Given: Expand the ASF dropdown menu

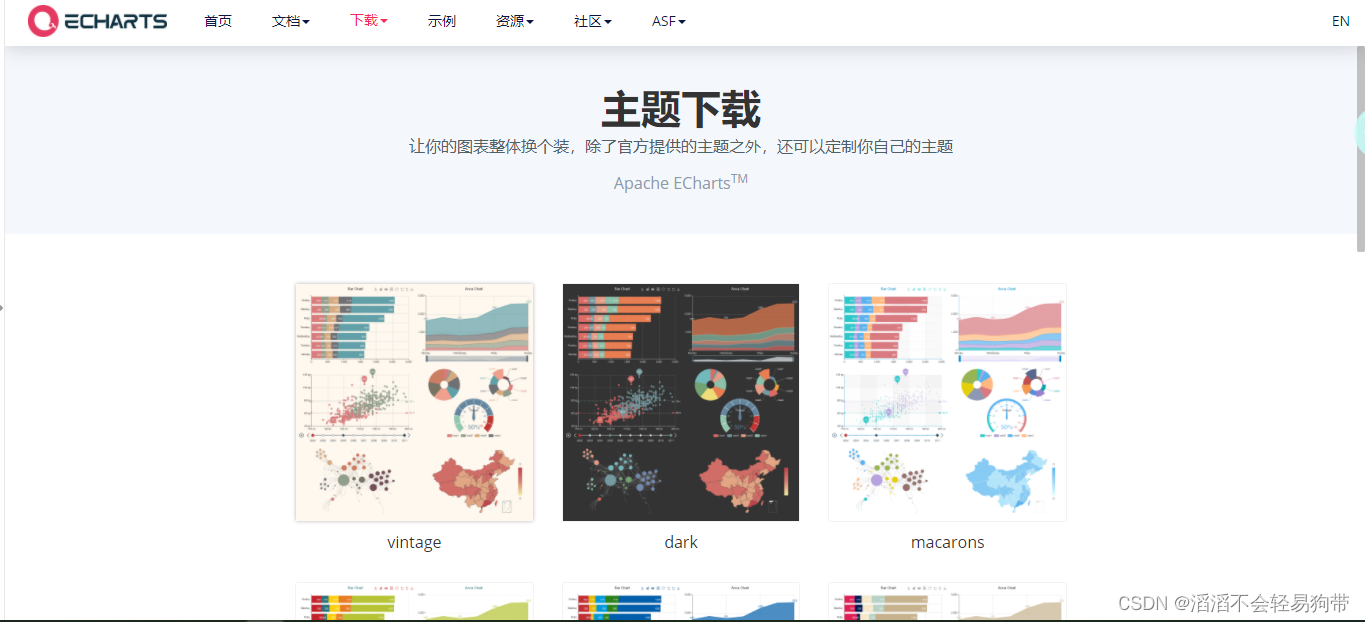Looking at the screenshot, I should (x=669, y=21).
